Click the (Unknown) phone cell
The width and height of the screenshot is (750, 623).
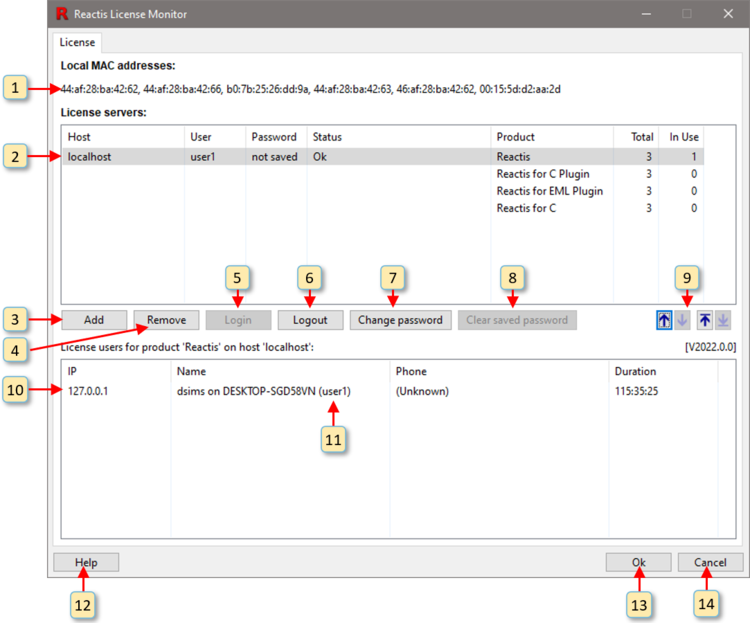(x=422, y=391)
